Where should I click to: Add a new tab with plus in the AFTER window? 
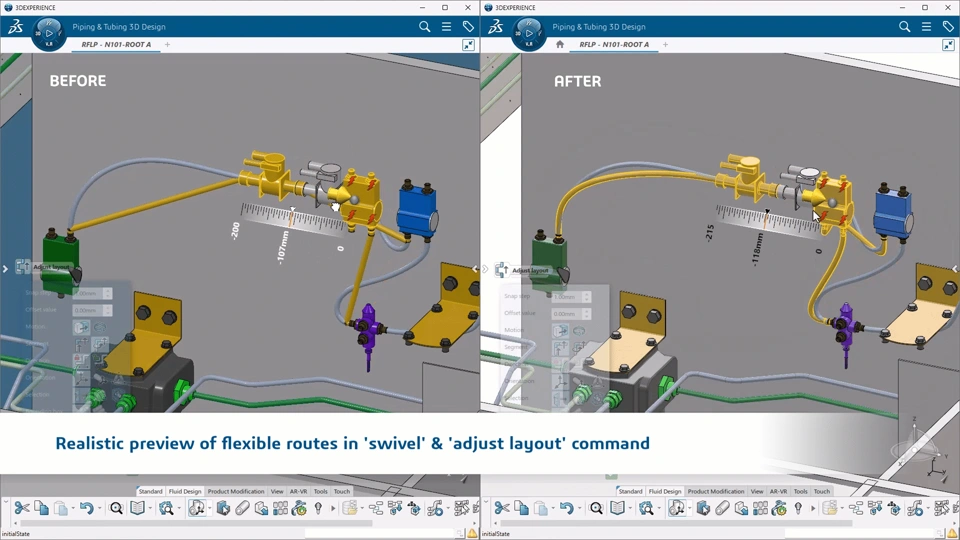tap(666, 44)
